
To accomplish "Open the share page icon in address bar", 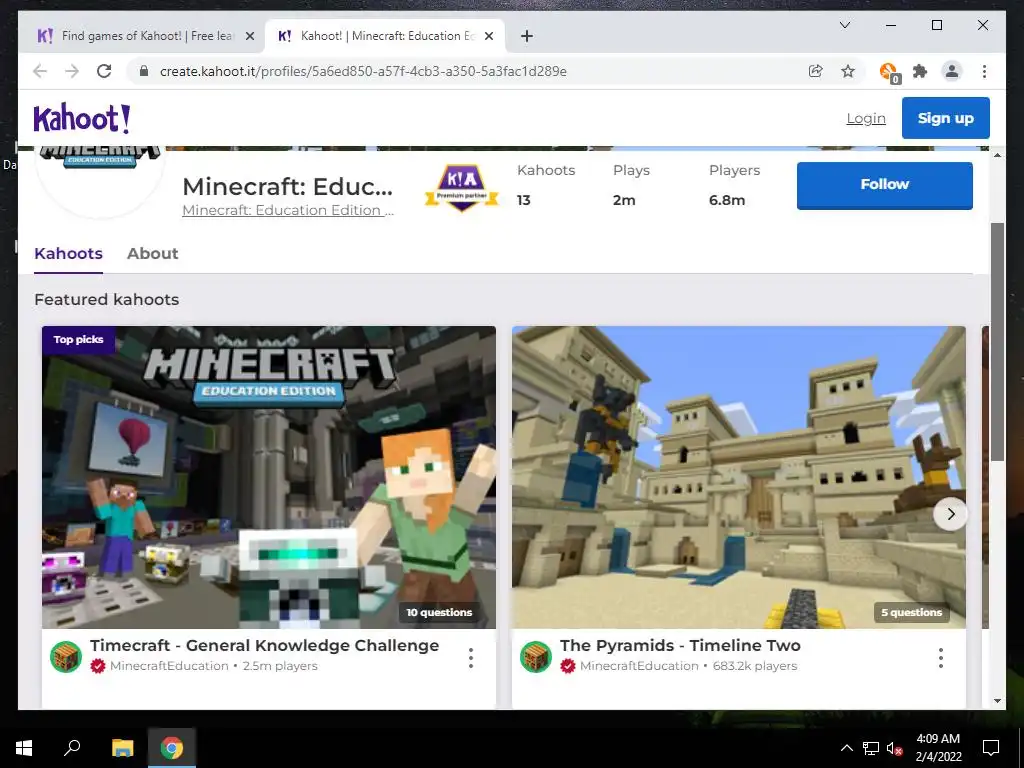I will point(815,71).
